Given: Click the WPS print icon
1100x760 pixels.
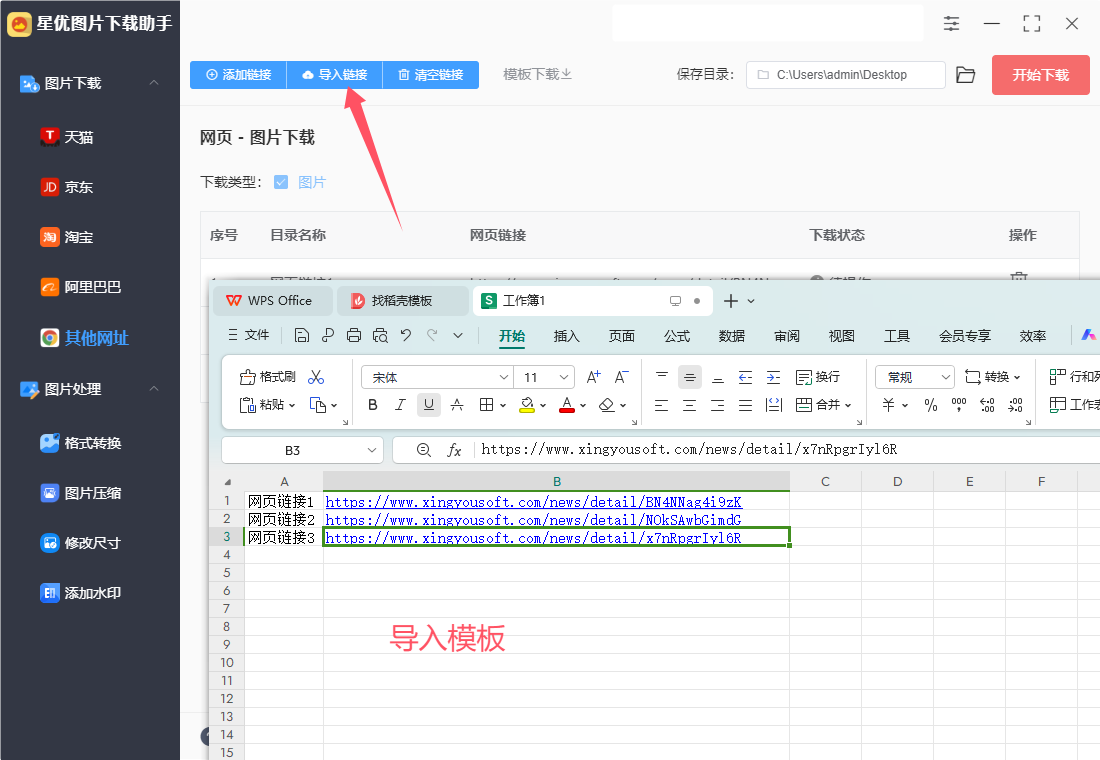Looking at the screenshot, I should point(354,335).
